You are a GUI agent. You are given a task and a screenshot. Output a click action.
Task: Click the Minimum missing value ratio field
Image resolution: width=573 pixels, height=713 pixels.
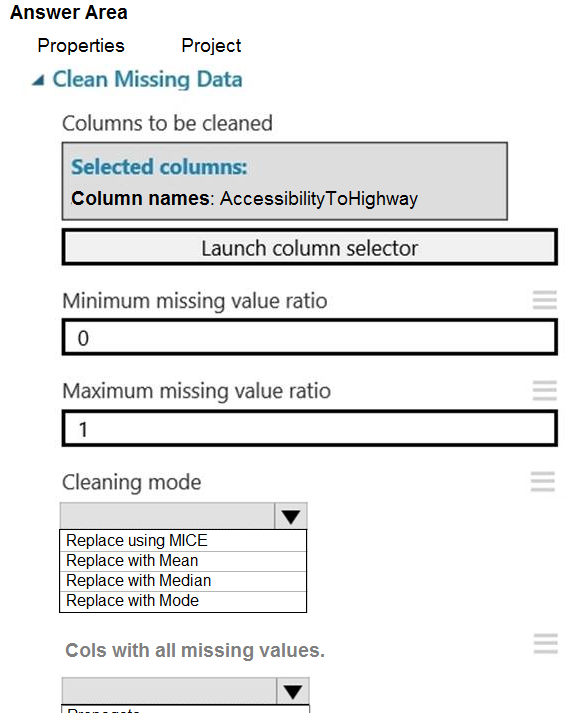[310, 338]
